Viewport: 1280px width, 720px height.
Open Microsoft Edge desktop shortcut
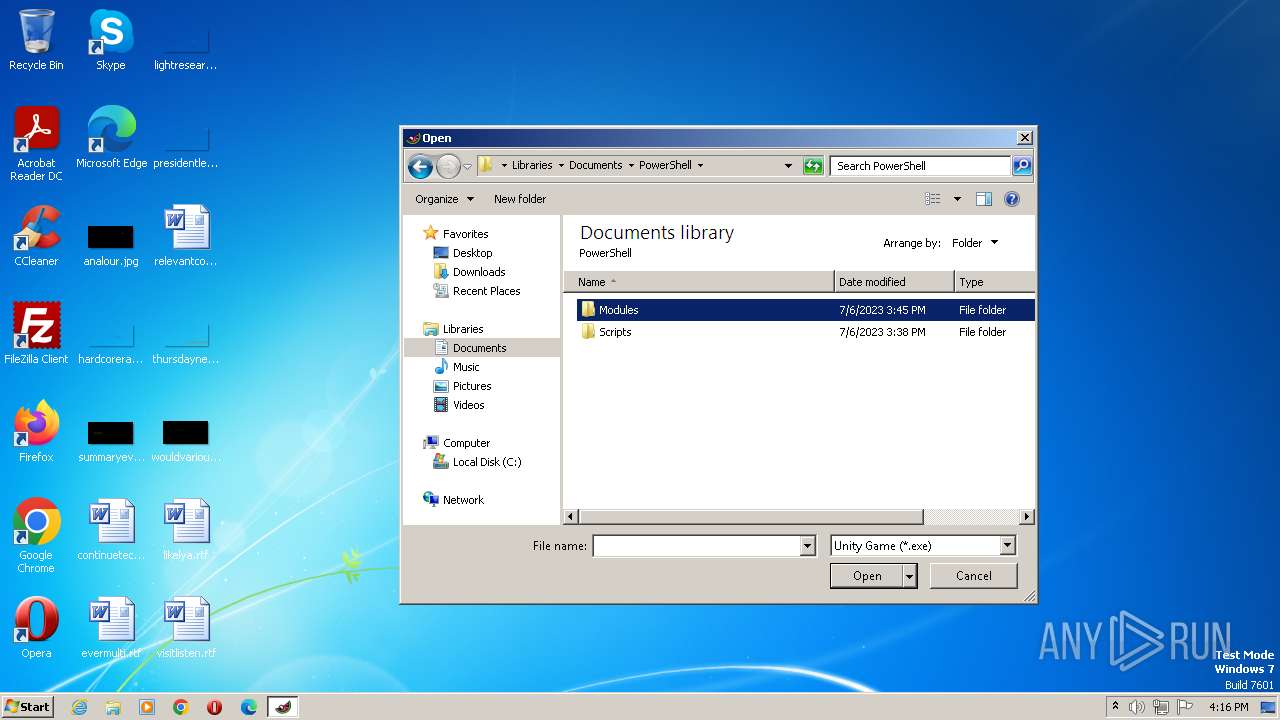click(111, 138)
